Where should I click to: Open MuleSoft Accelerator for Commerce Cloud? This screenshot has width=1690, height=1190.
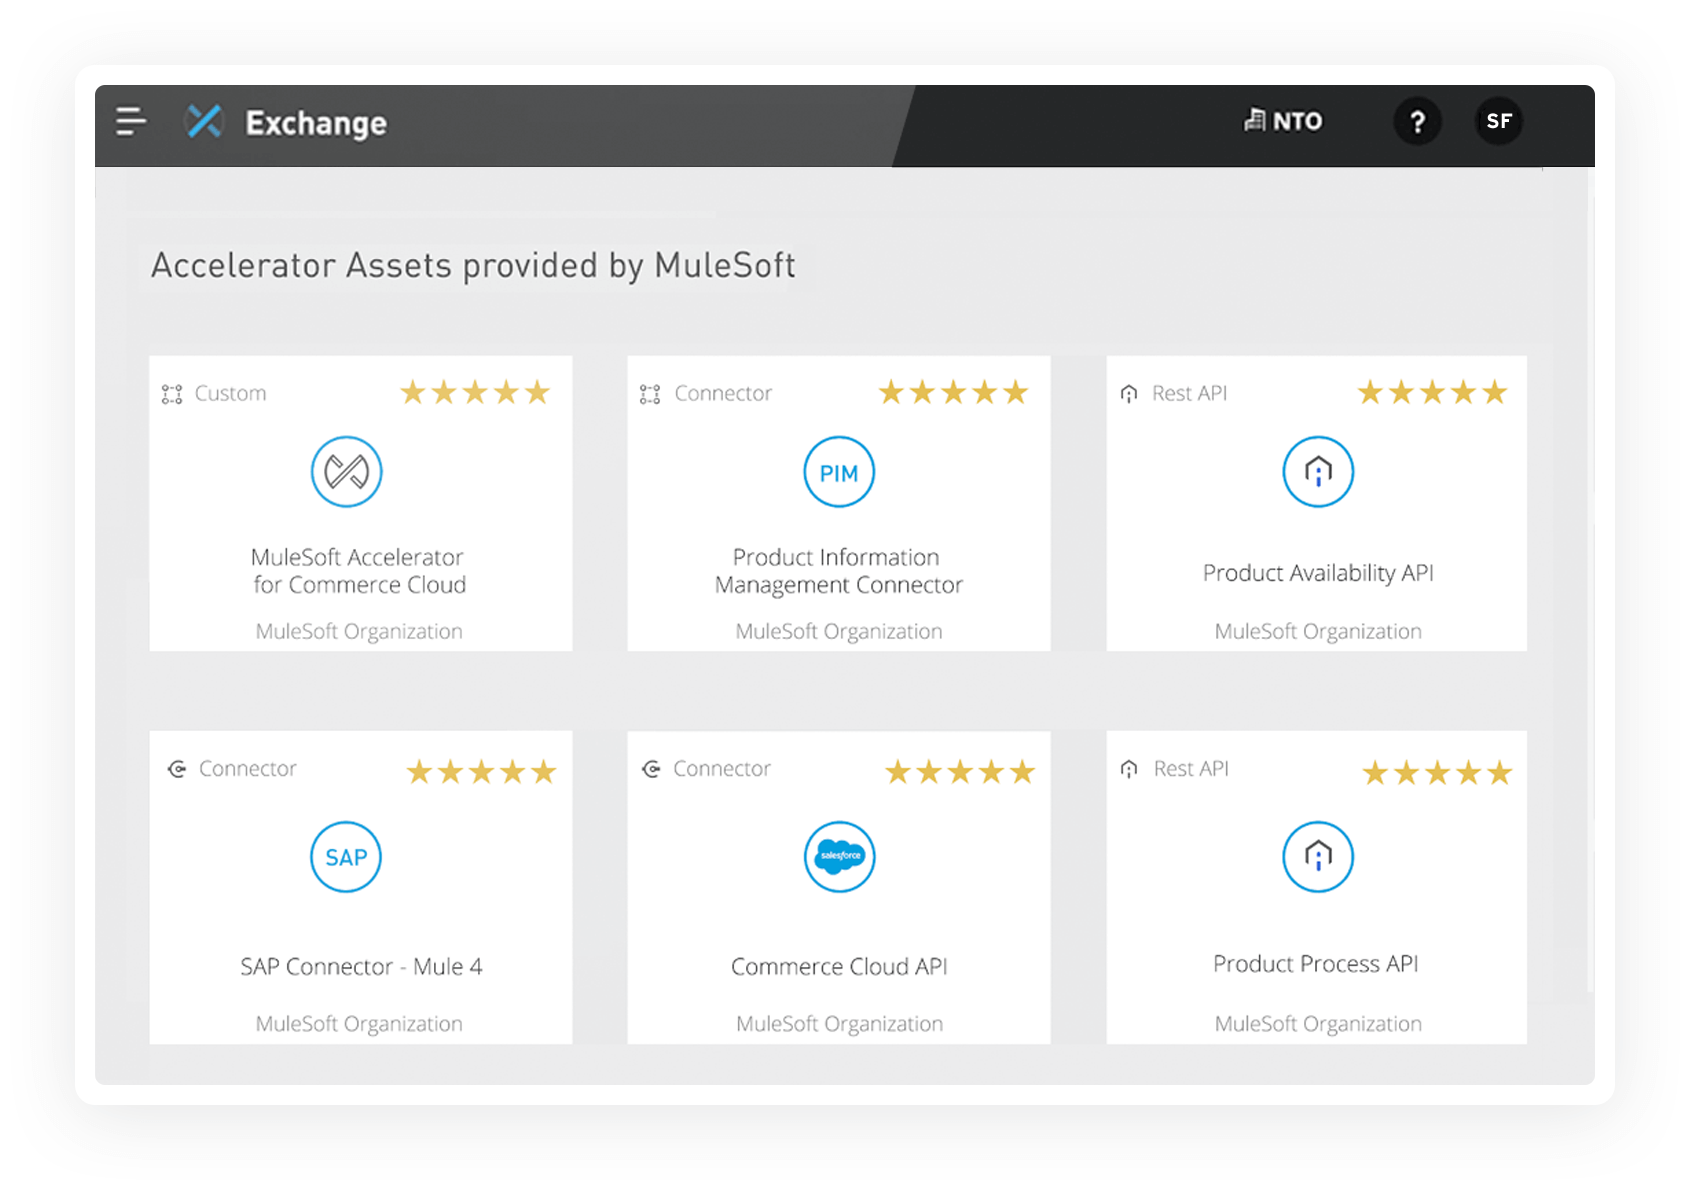359,571
